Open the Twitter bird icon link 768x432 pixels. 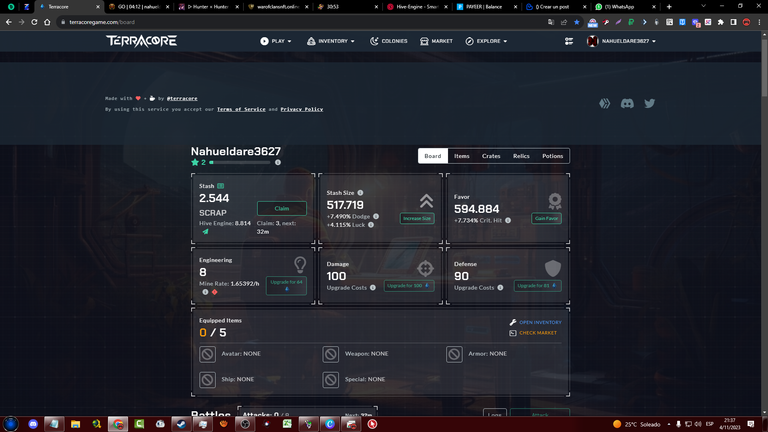coord(649,103)
